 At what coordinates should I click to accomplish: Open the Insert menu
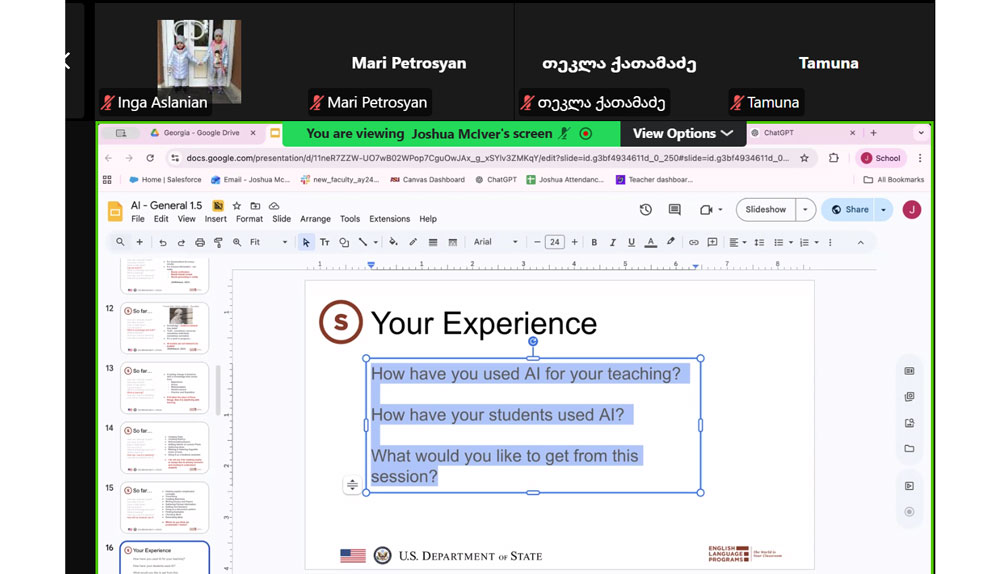(x=215, y=219)
